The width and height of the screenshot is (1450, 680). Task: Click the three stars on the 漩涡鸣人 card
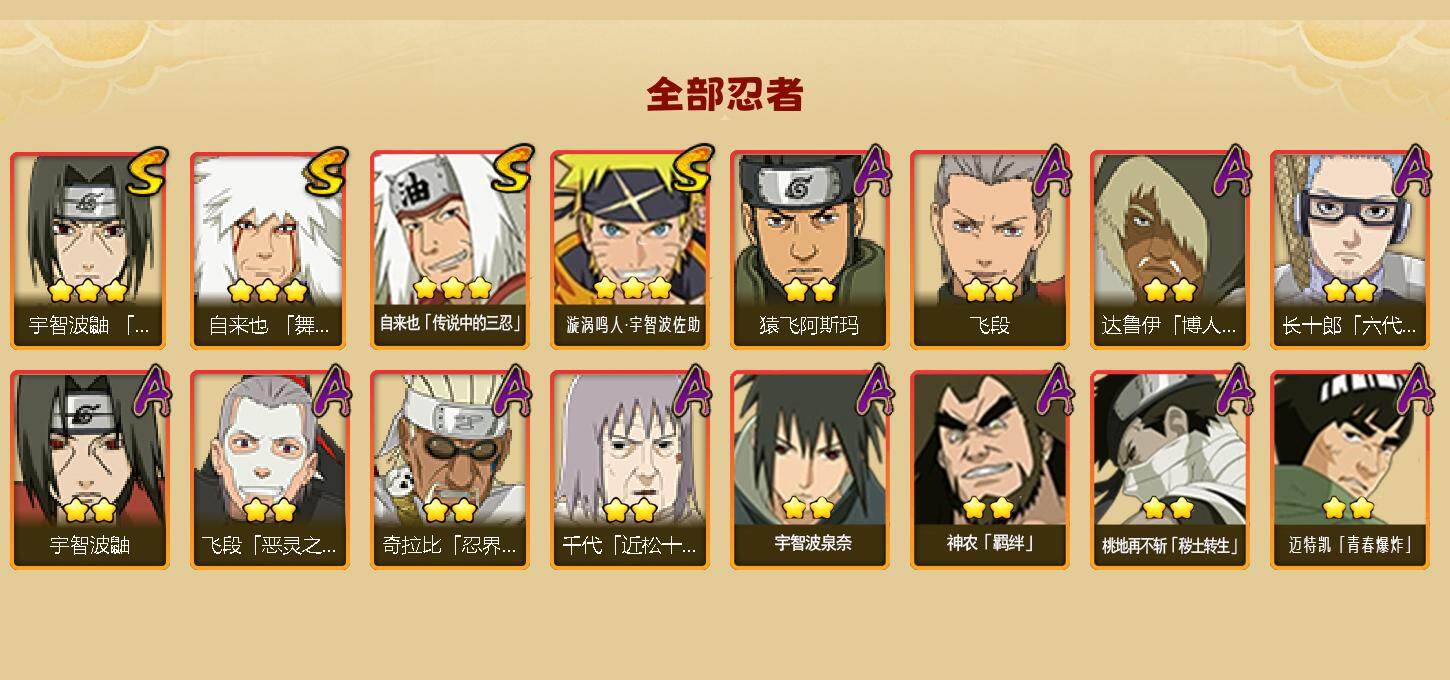pos(632,289)
